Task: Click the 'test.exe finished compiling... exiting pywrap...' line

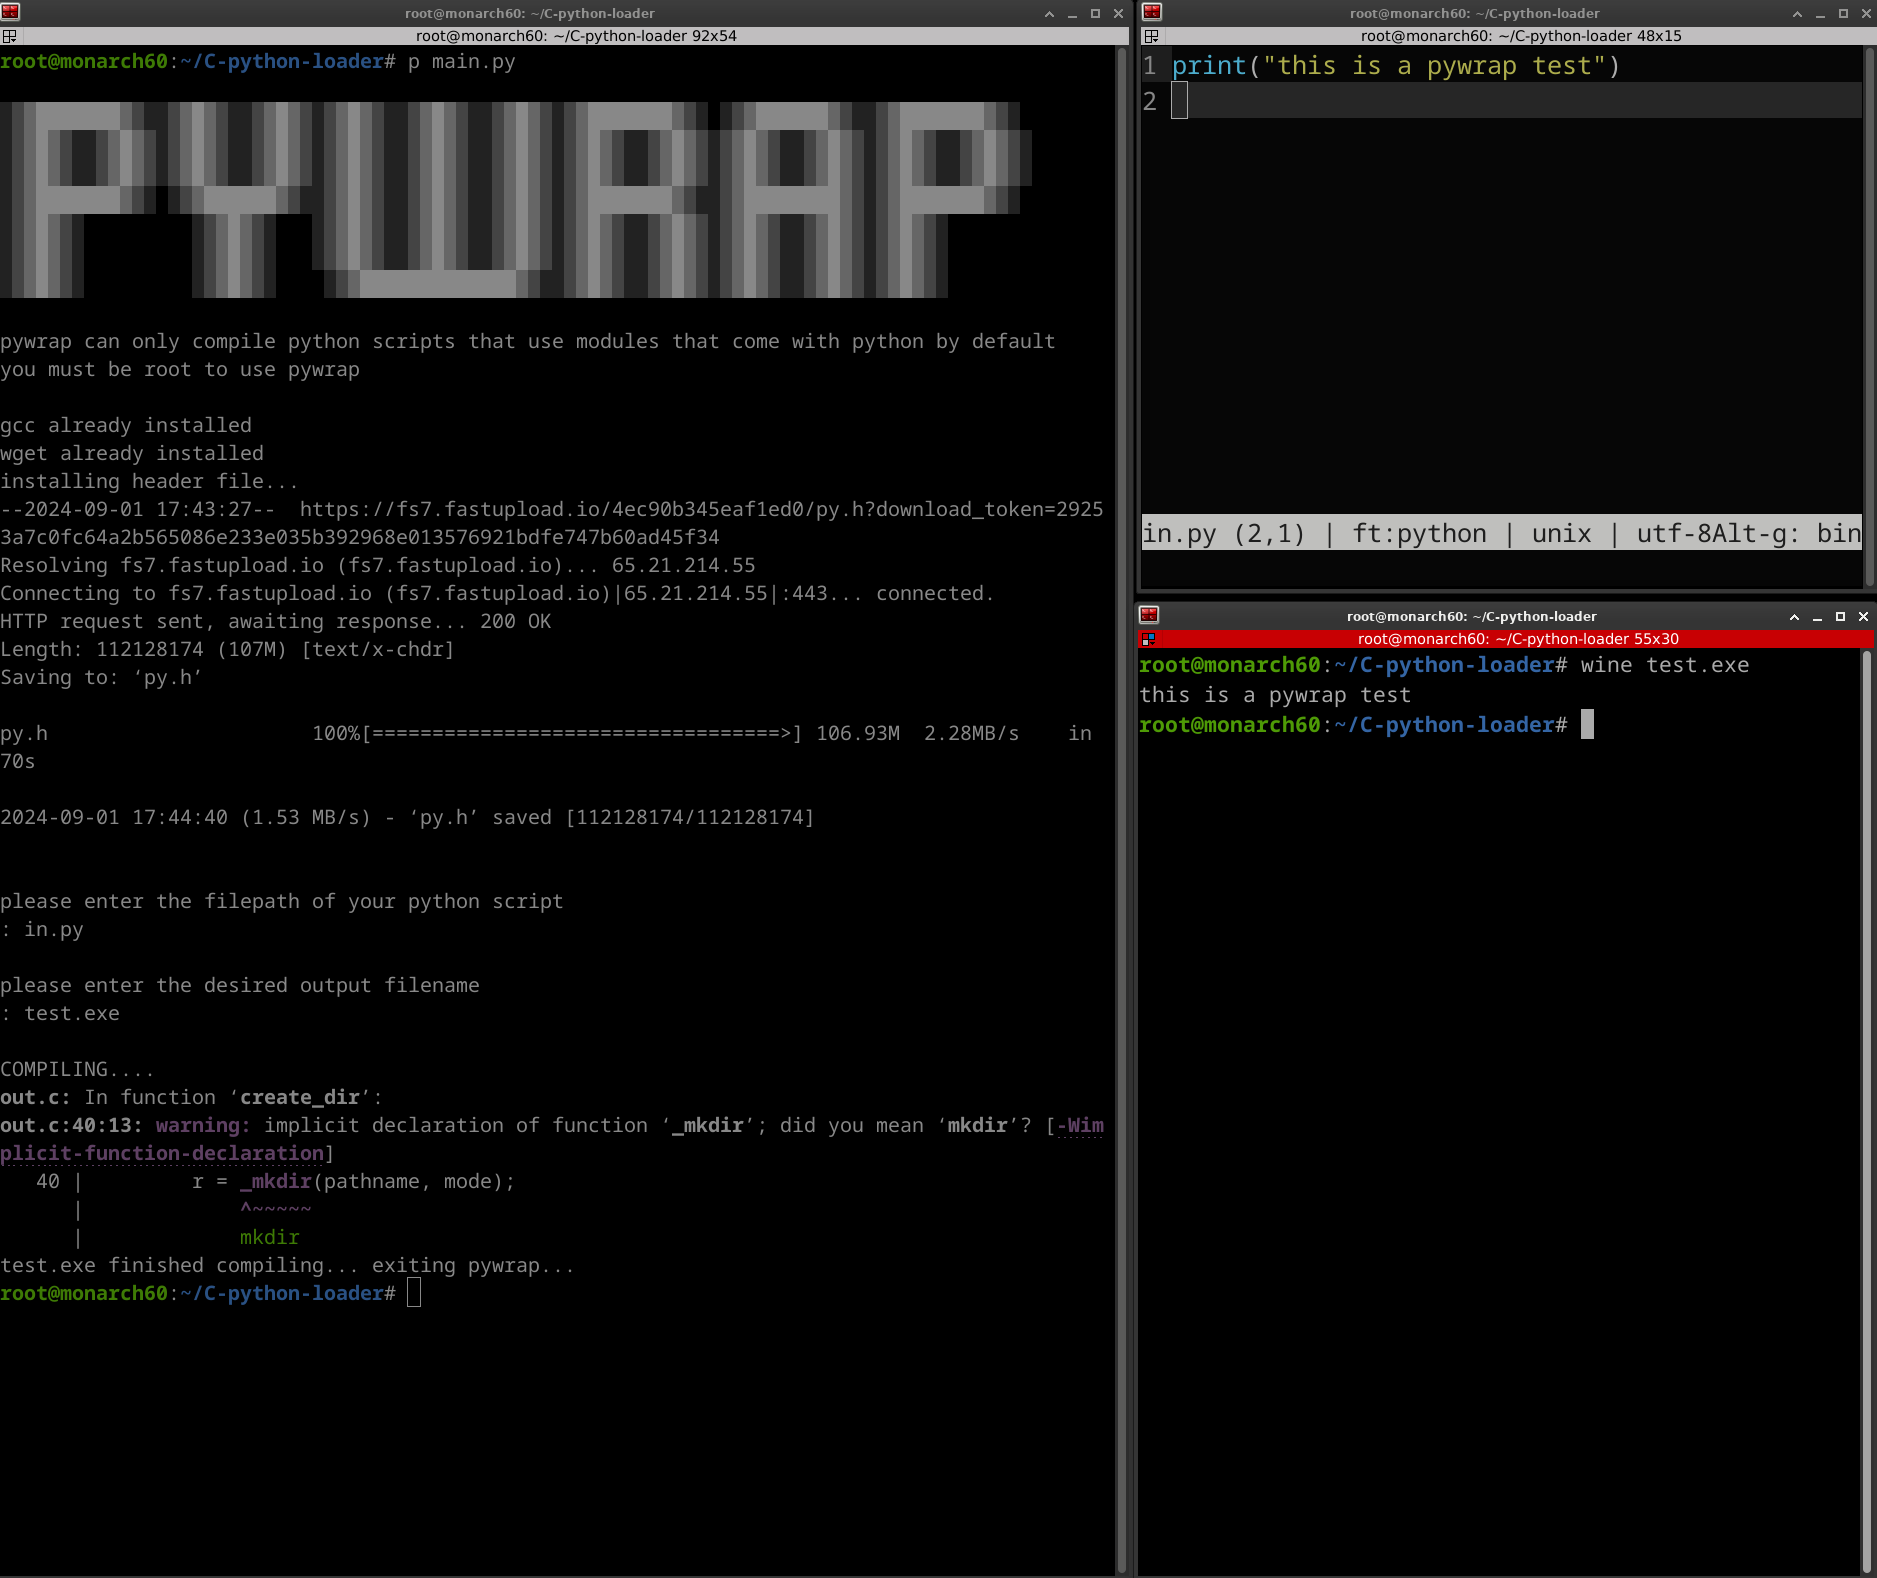Action: click(288, 1266)
